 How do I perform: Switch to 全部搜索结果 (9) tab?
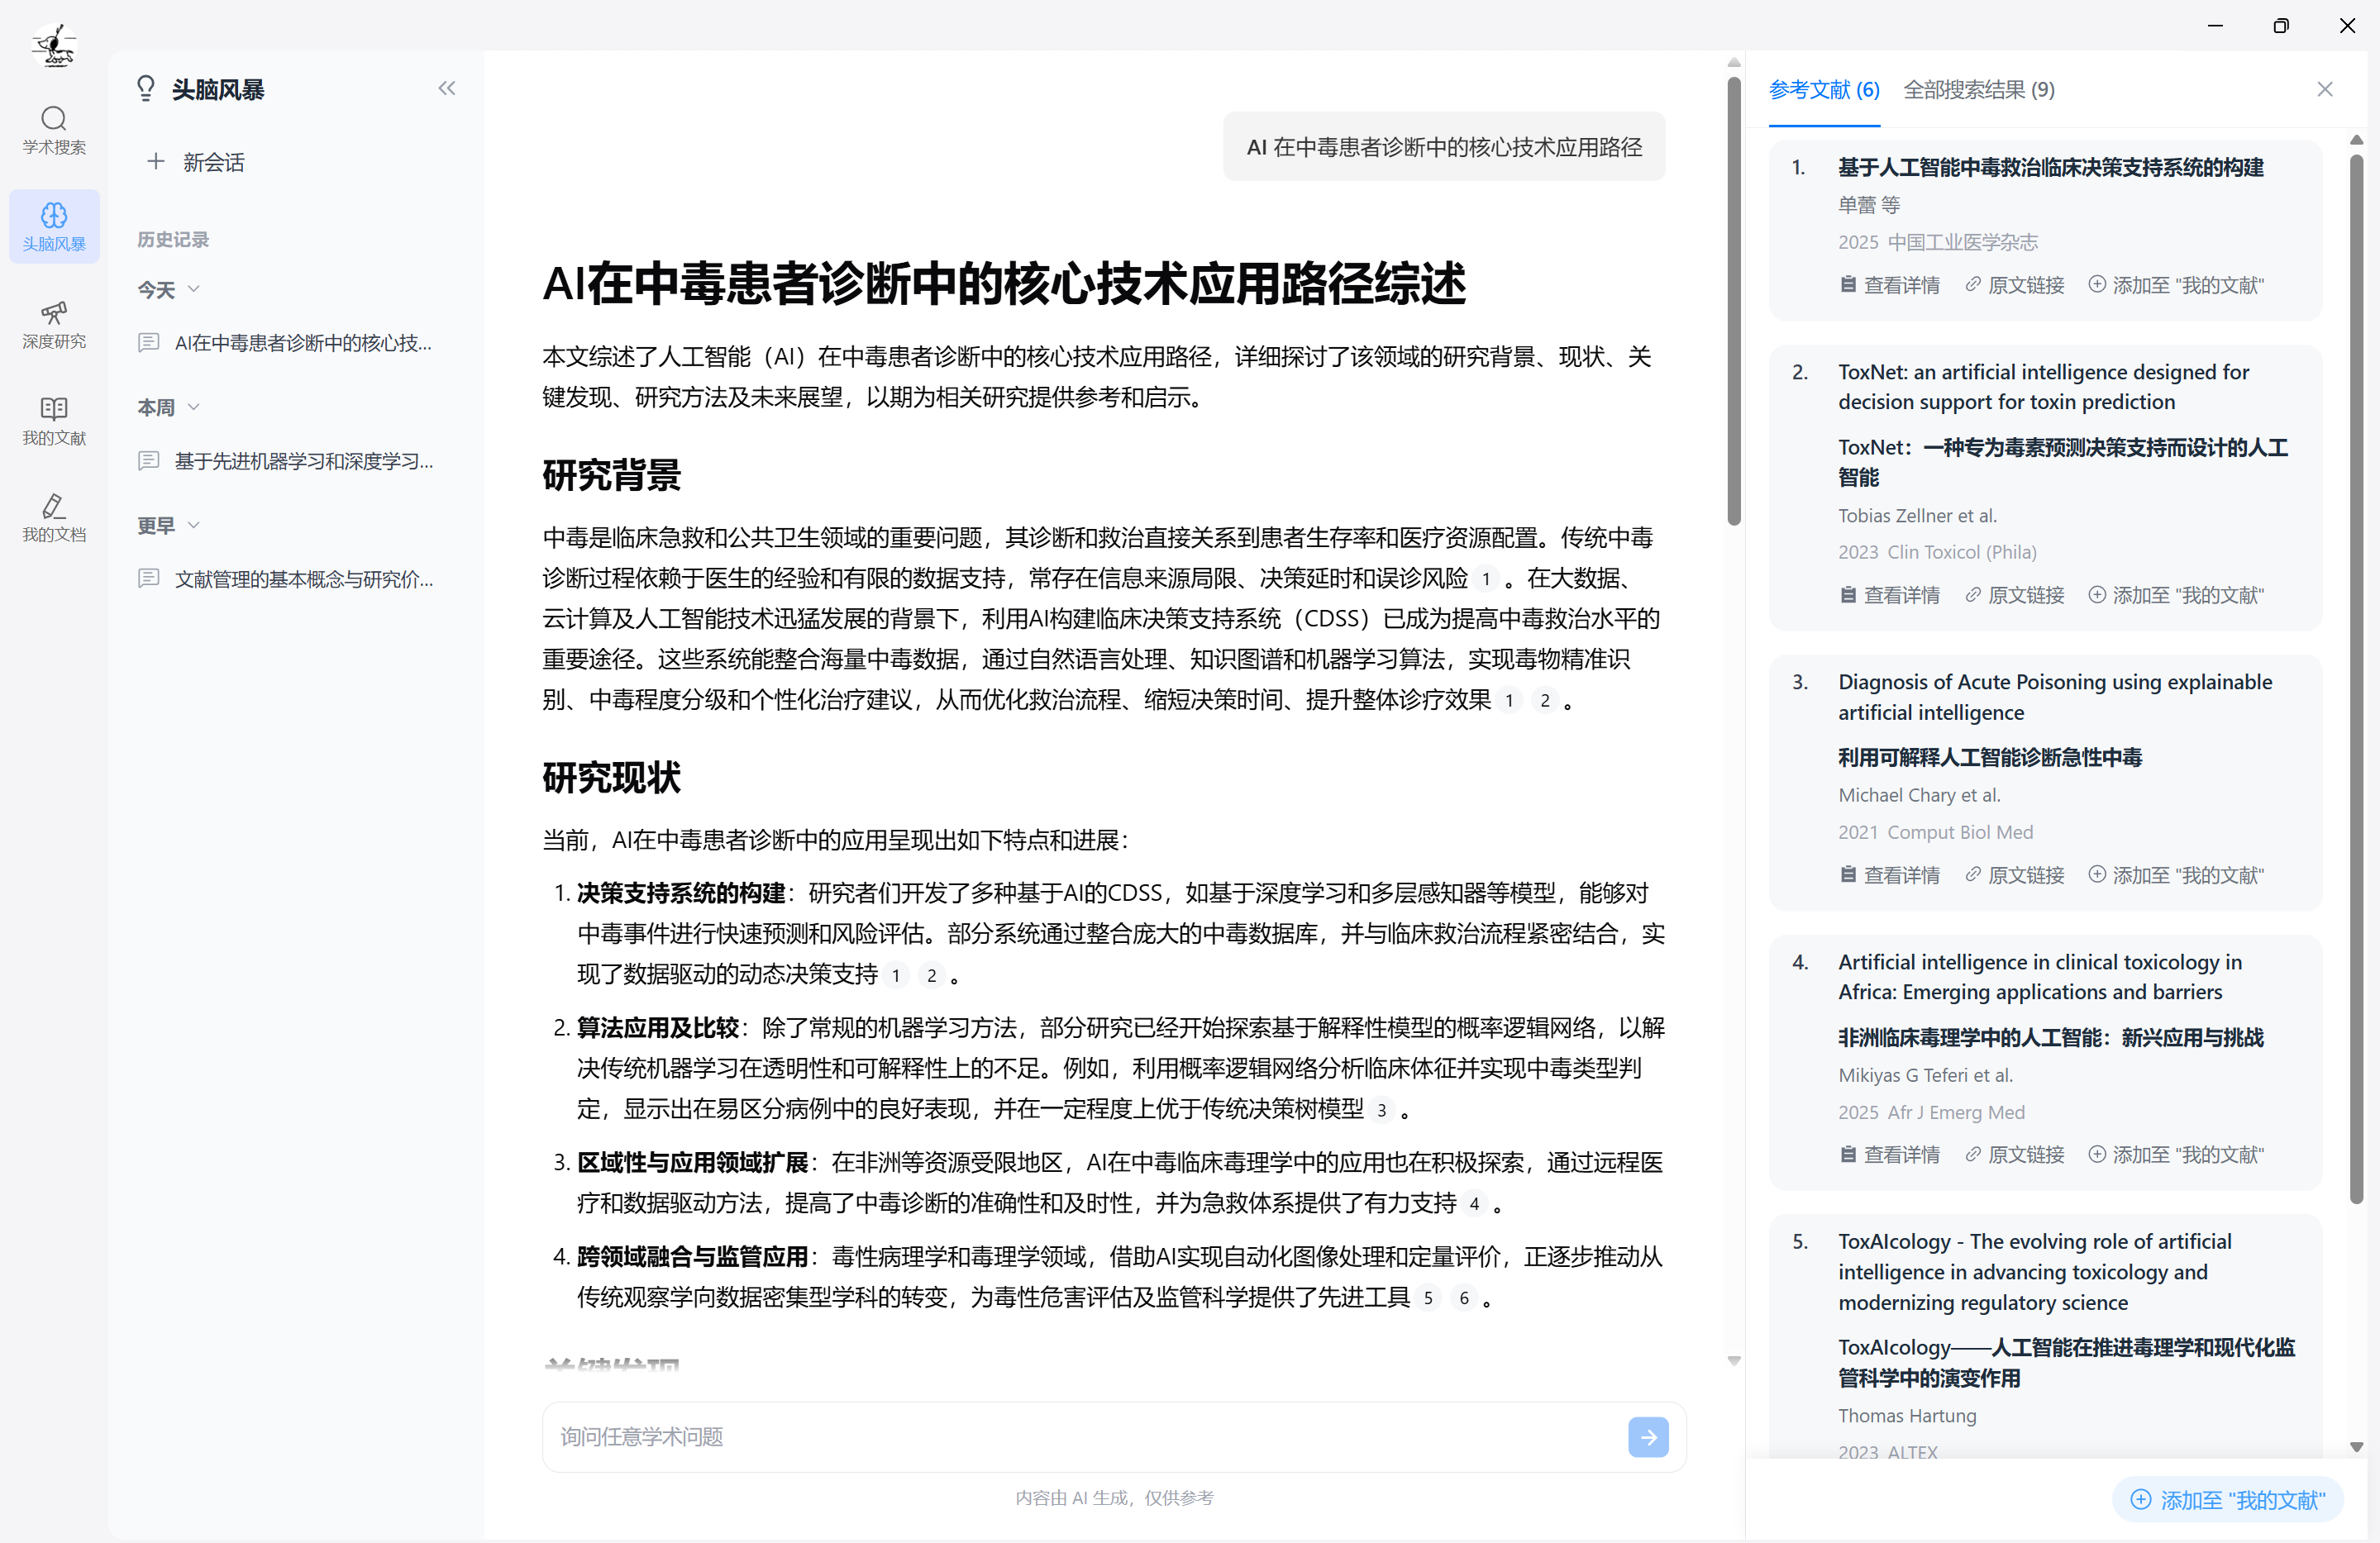coord(1978,90)
